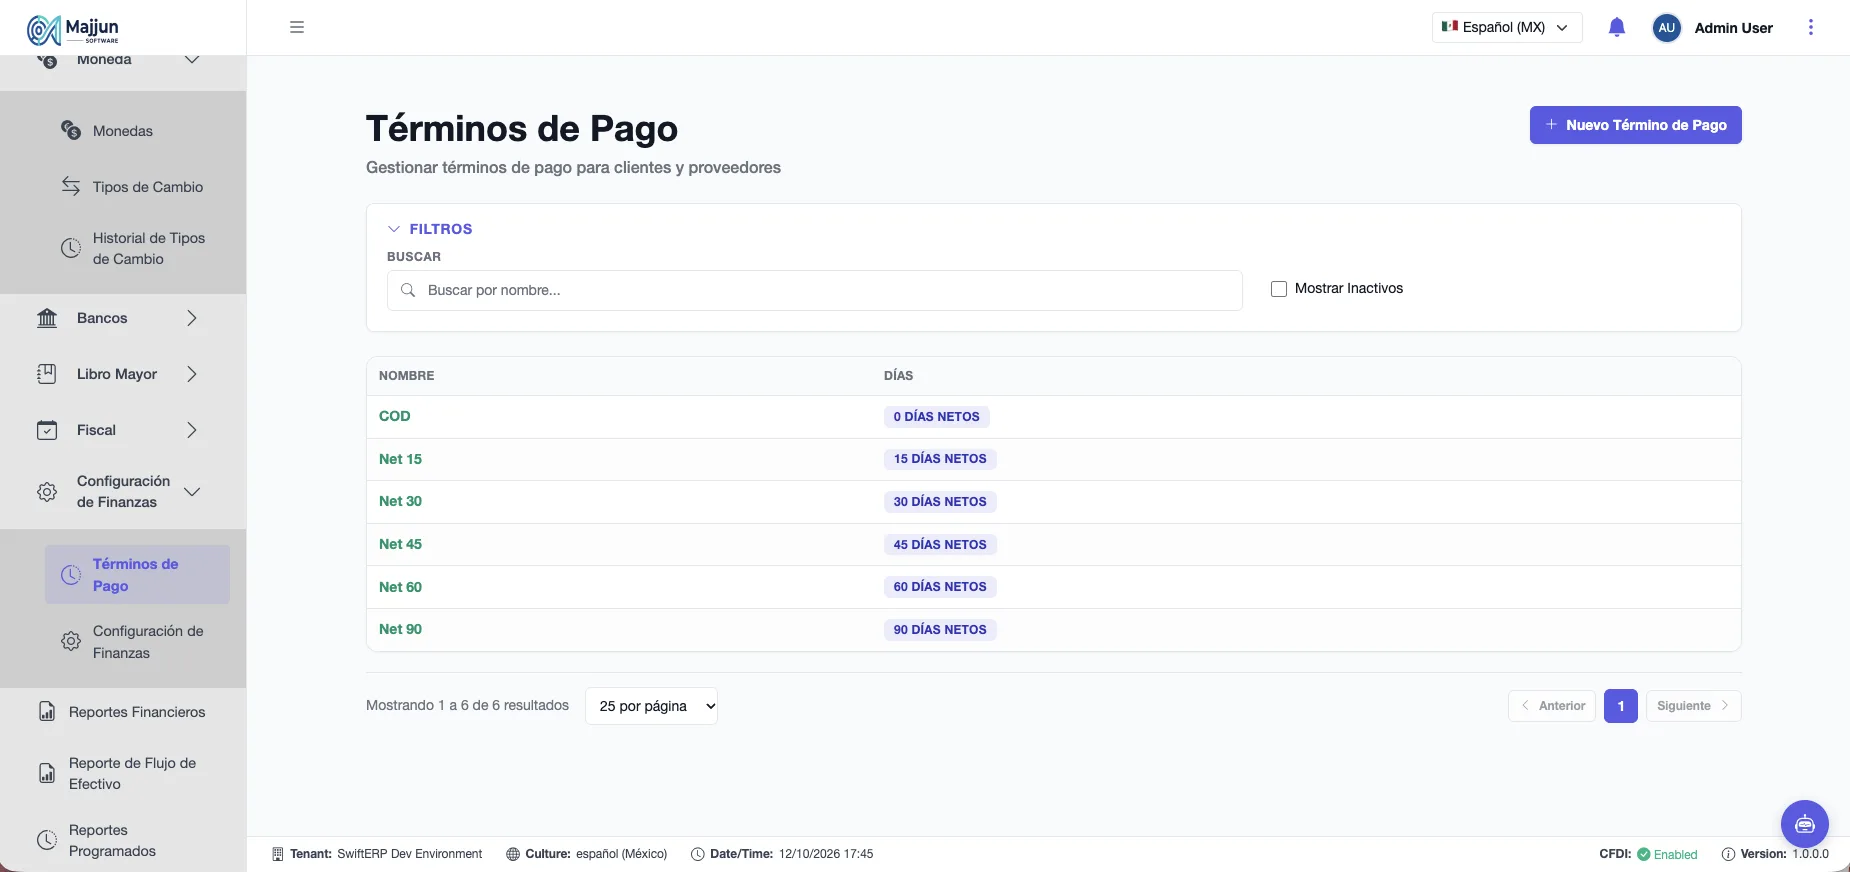Click the 45 DÍAS NETOS badge
The image size is (1850, 872).
point(940,545)
